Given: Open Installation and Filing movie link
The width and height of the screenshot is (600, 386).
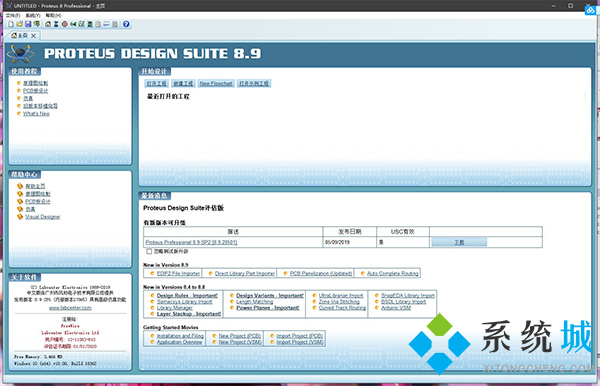Looking at the screenshot, I should coord(180,336).
